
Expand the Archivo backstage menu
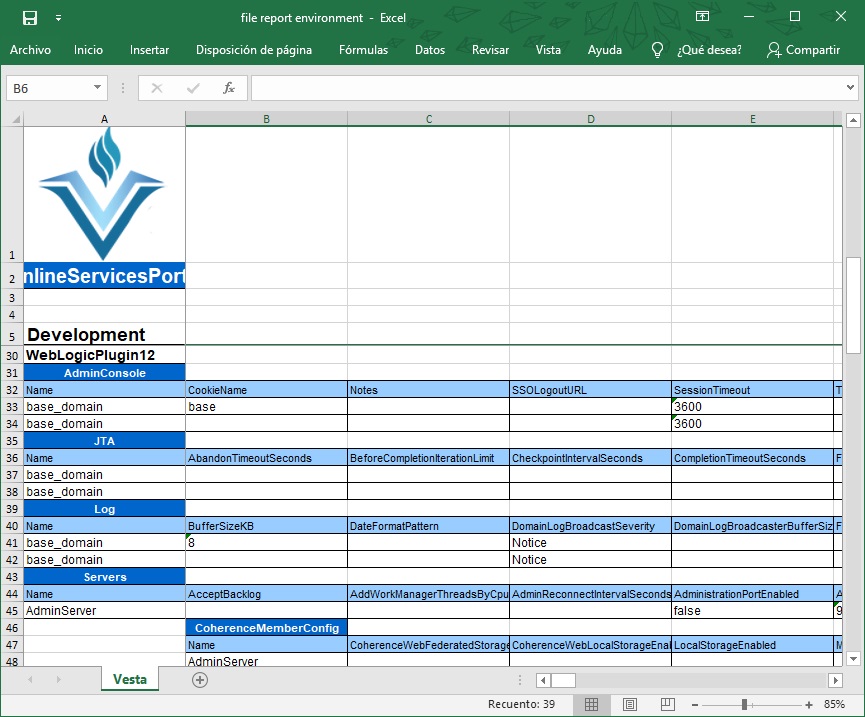(x=30, y=49)
